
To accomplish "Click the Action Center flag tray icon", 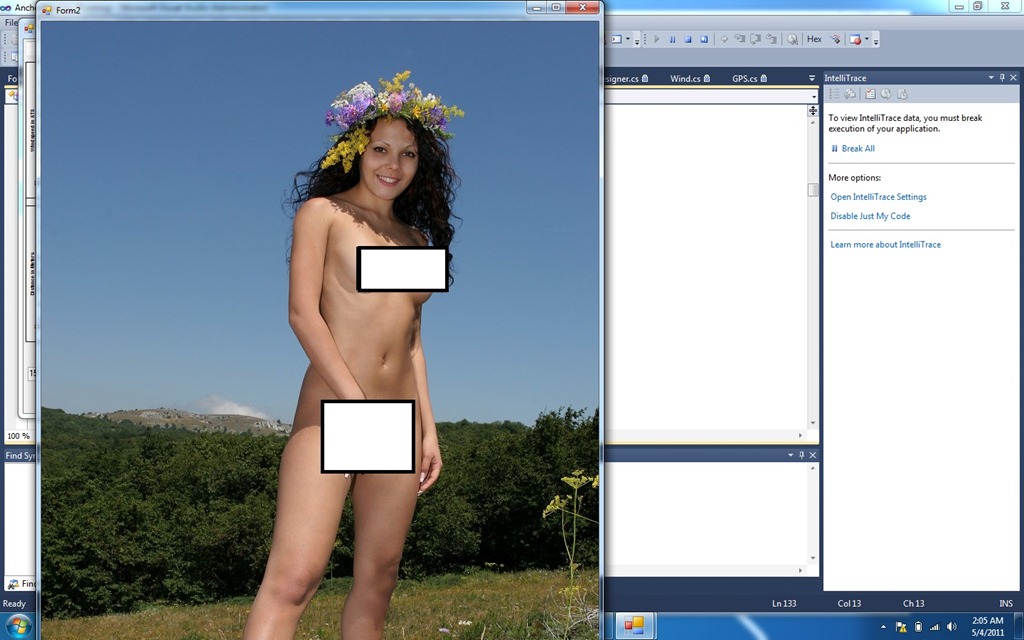I will (901, 627).
